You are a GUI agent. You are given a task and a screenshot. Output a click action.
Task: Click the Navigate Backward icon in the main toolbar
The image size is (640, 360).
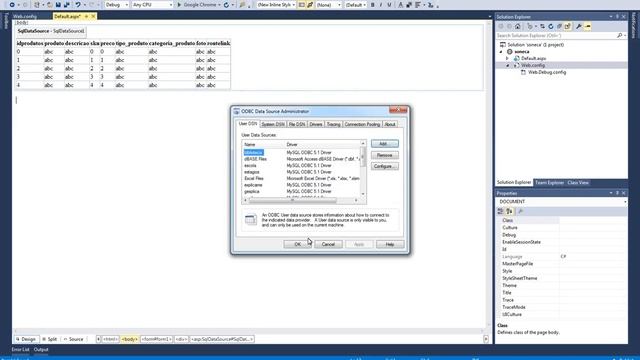(12, 4)
